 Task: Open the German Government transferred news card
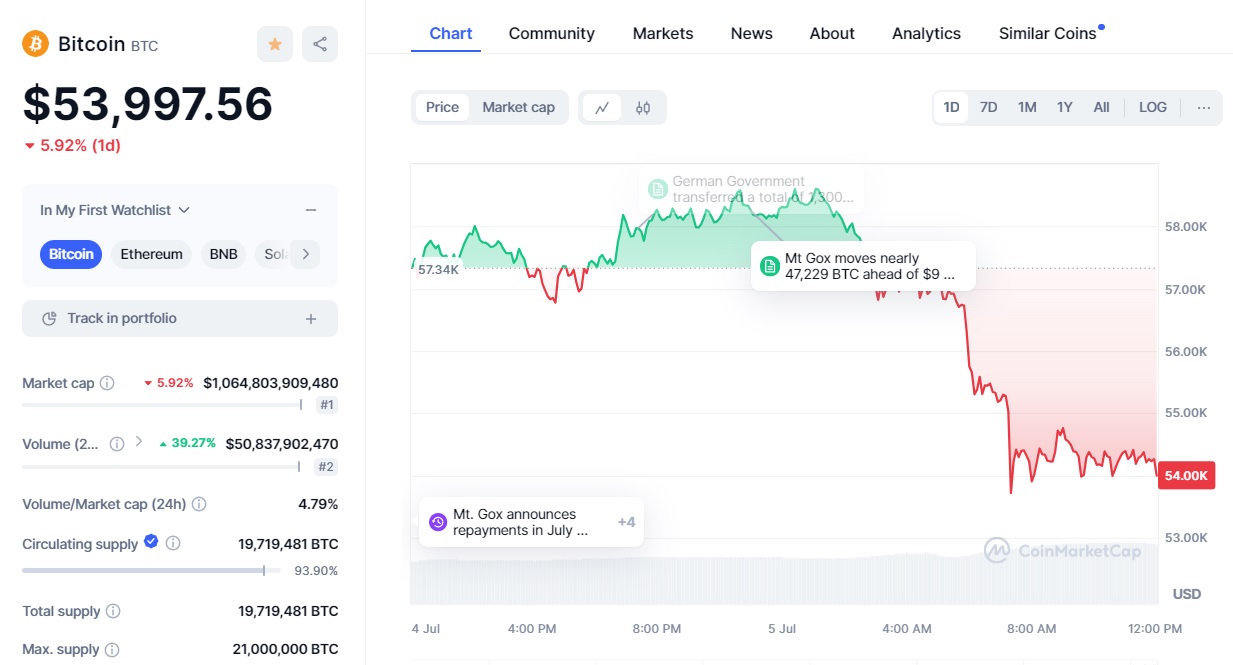pyautogui.click(x=751, y=189)
